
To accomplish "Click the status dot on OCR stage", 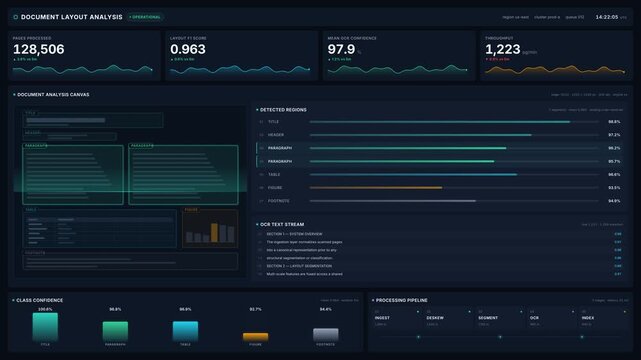I will click(x=573, y=312).
